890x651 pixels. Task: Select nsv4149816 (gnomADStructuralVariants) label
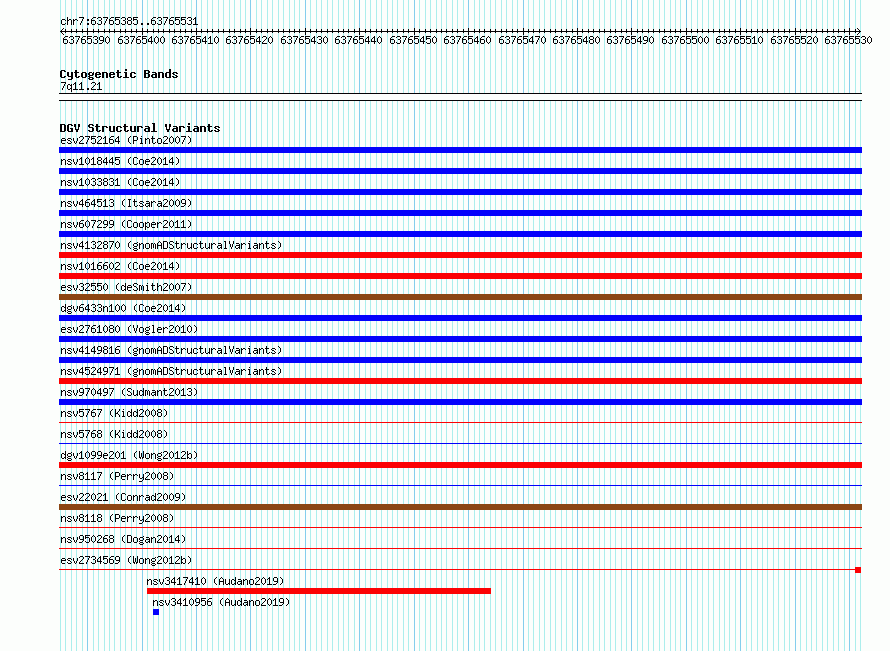pyautogui.click(x=171, y=350)
